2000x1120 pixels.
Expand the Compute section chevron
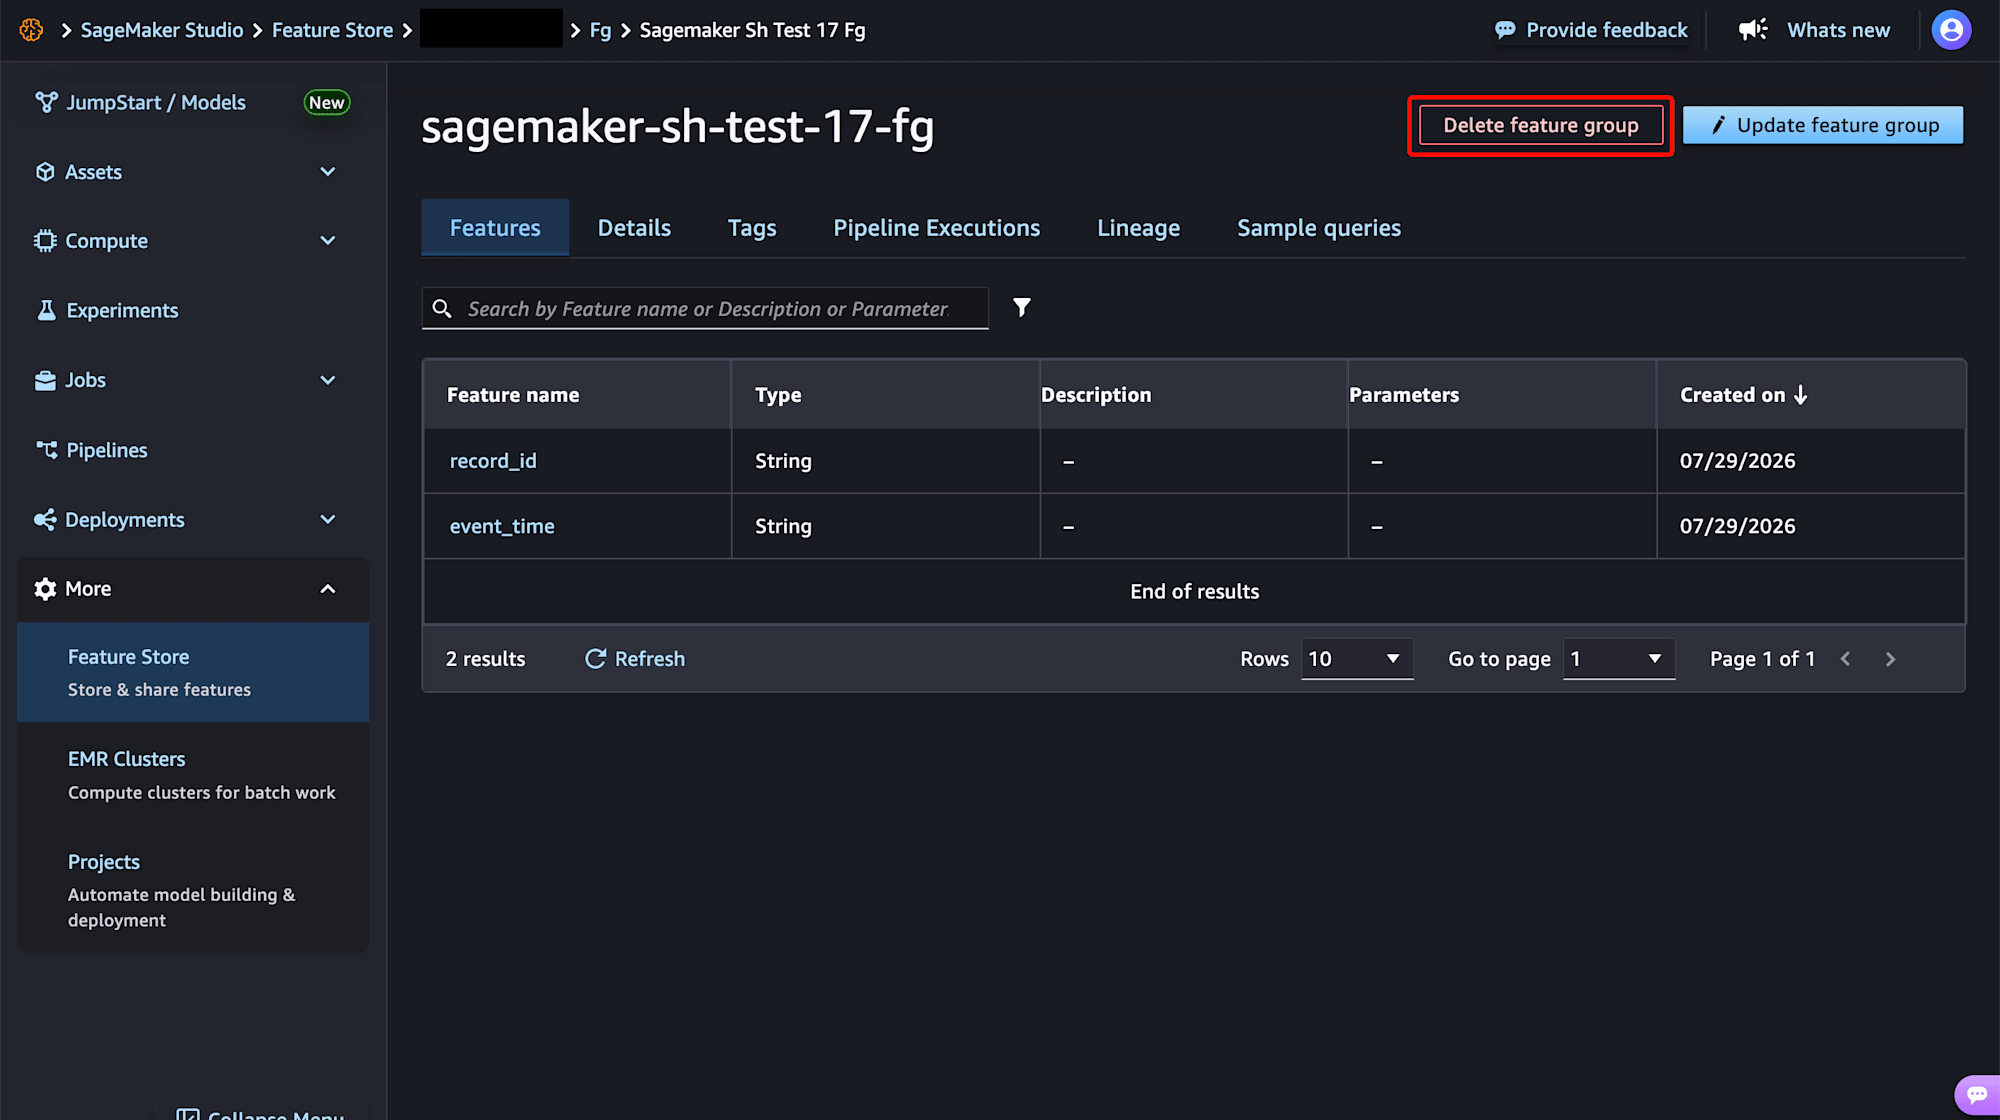(x=327, y=241)
